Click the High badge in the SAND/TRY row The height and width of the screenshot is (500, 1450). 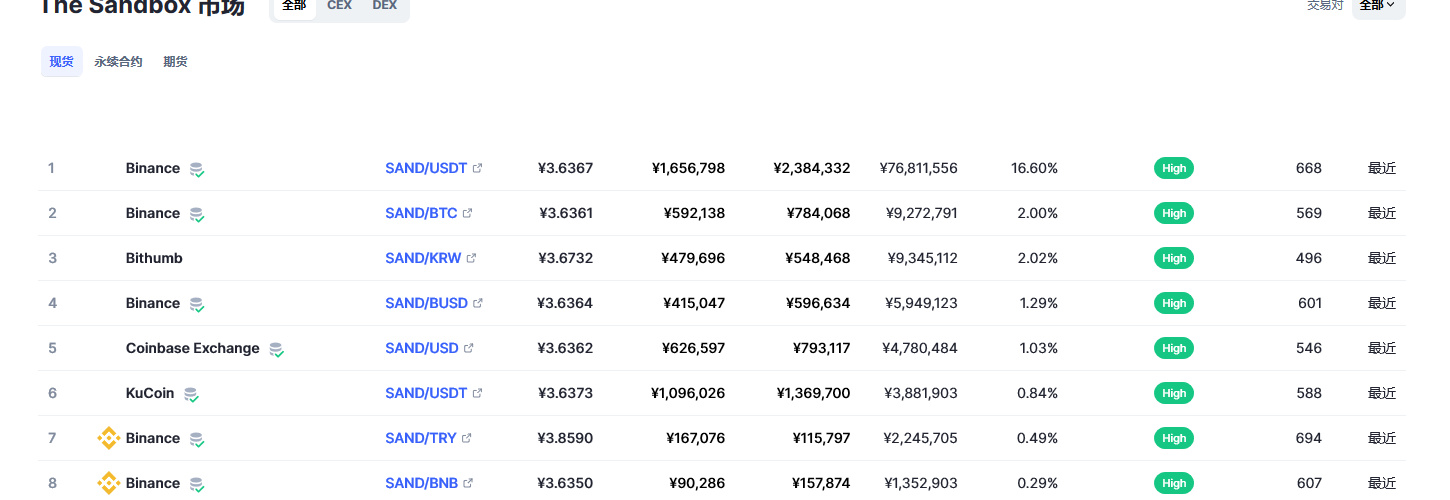1174,438
